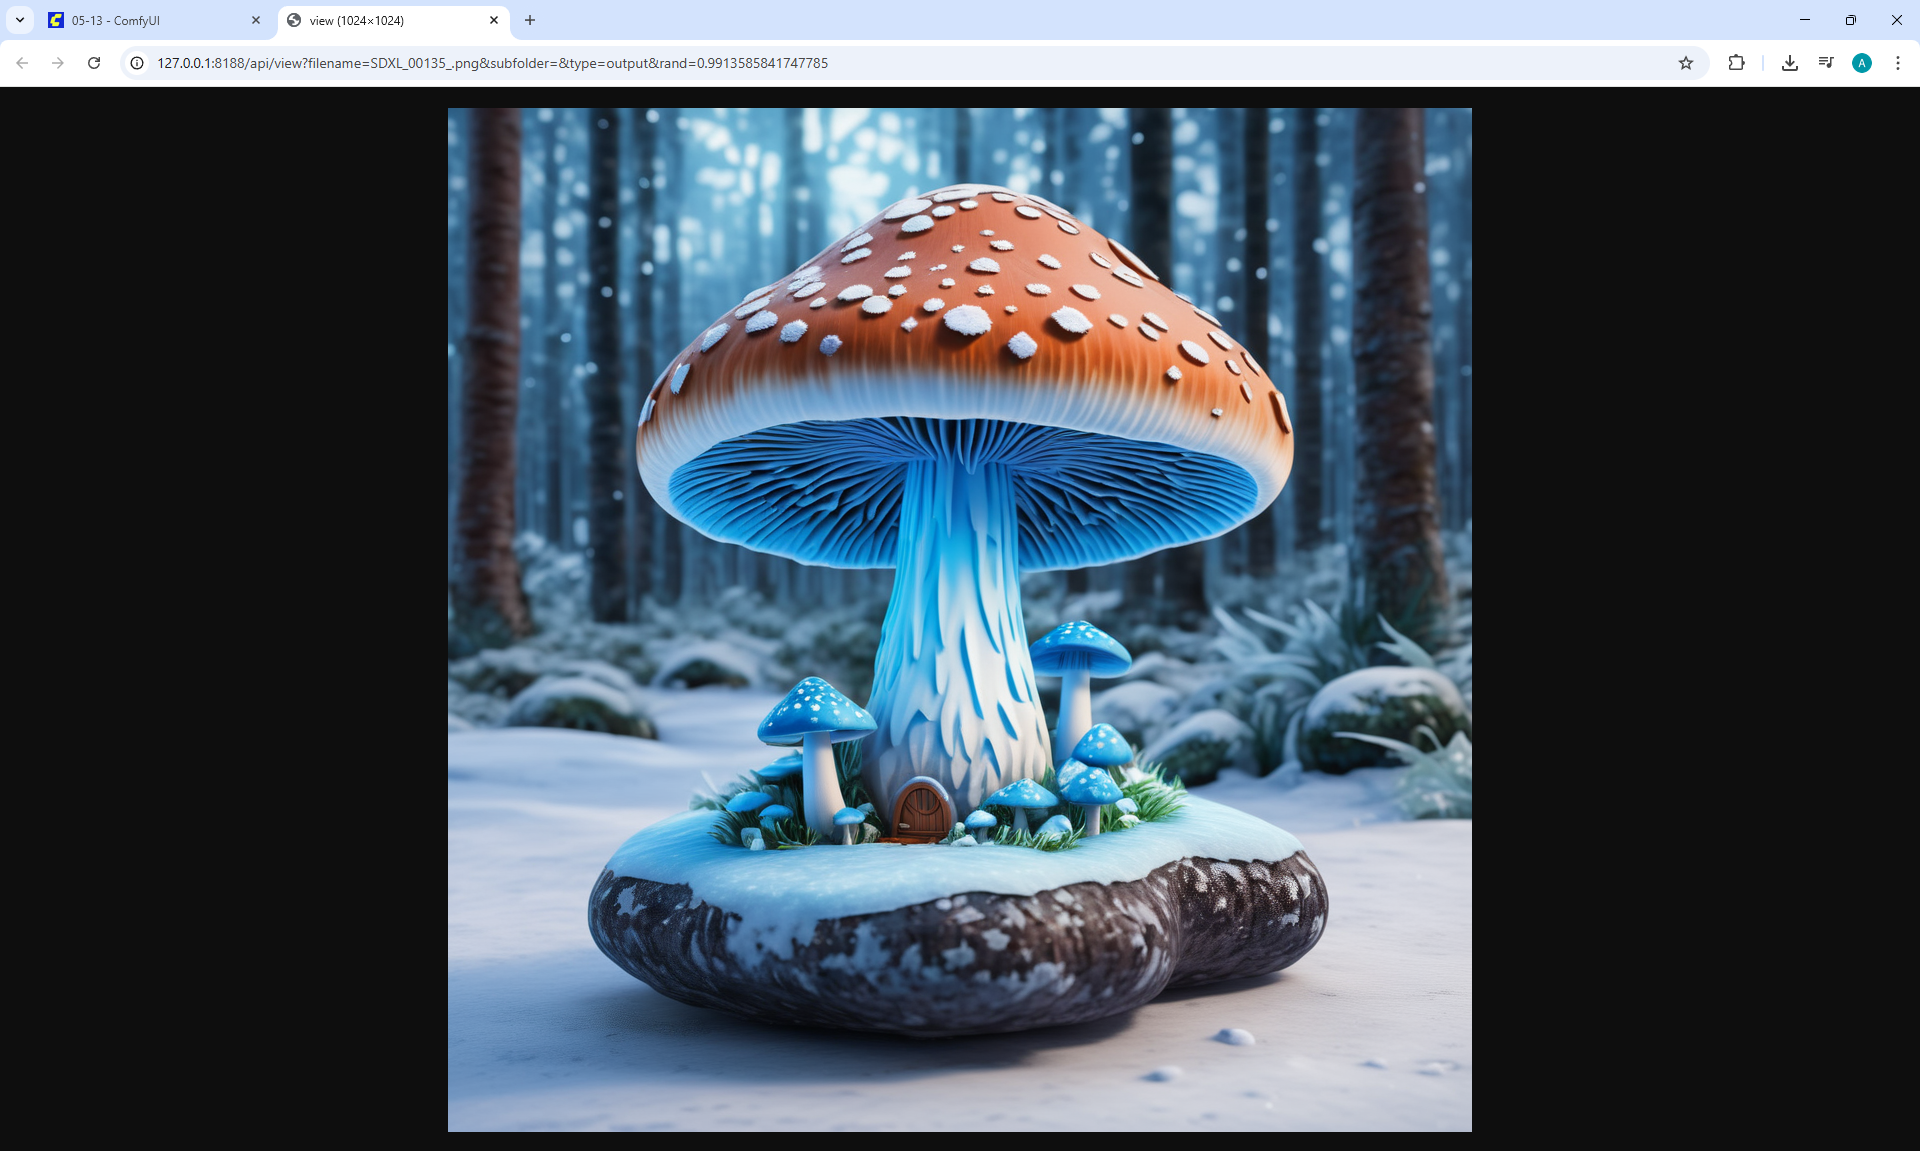Expand the tab search dropdown arrow
The height and width of the screenshot is (1151, 1920).
click(x=20, y=20)
